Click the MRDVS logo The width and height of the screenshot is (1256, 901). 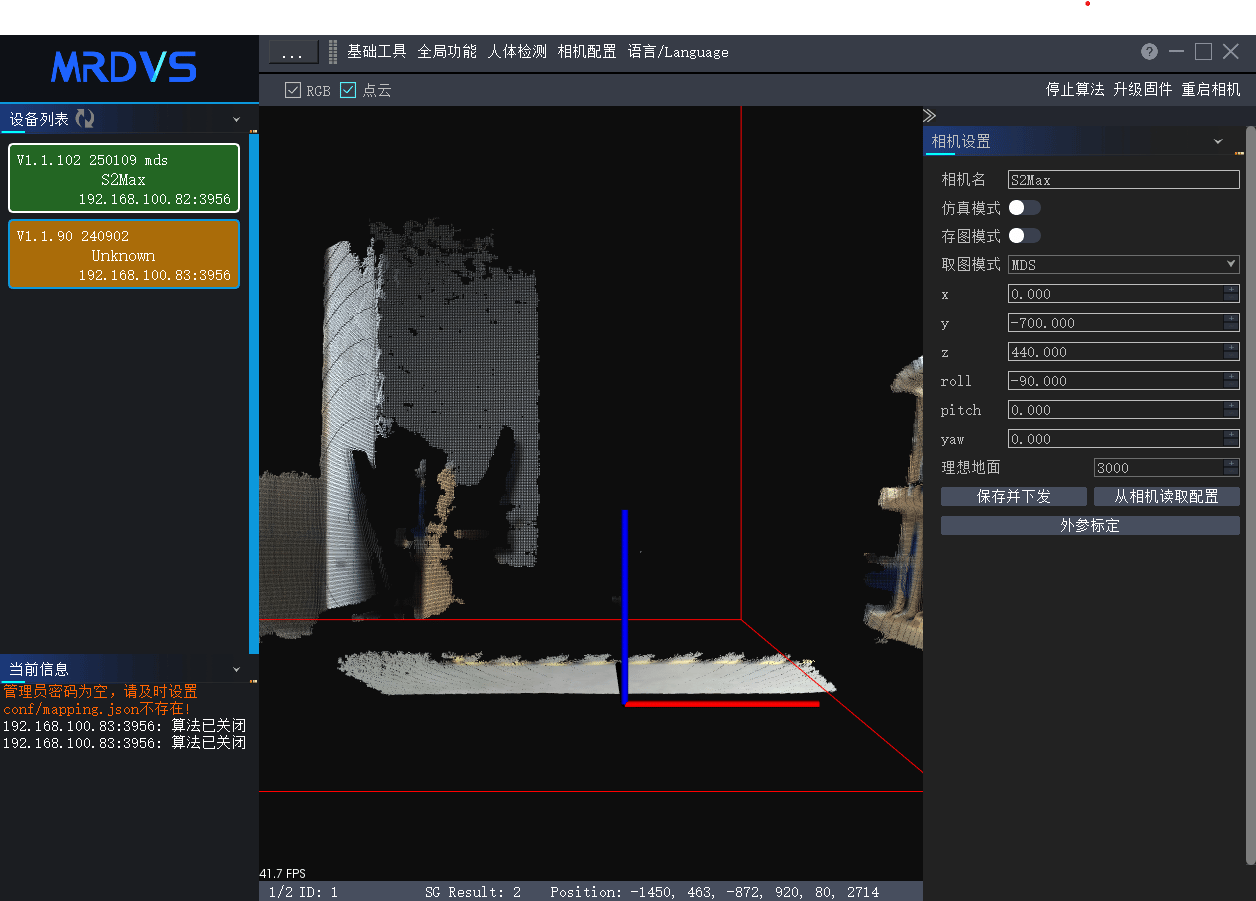click(124, 67)
